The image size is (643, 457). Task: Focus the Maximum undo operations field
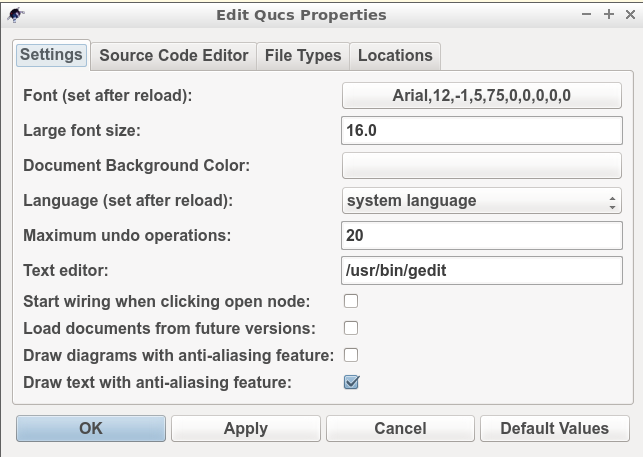click(481, 235)
